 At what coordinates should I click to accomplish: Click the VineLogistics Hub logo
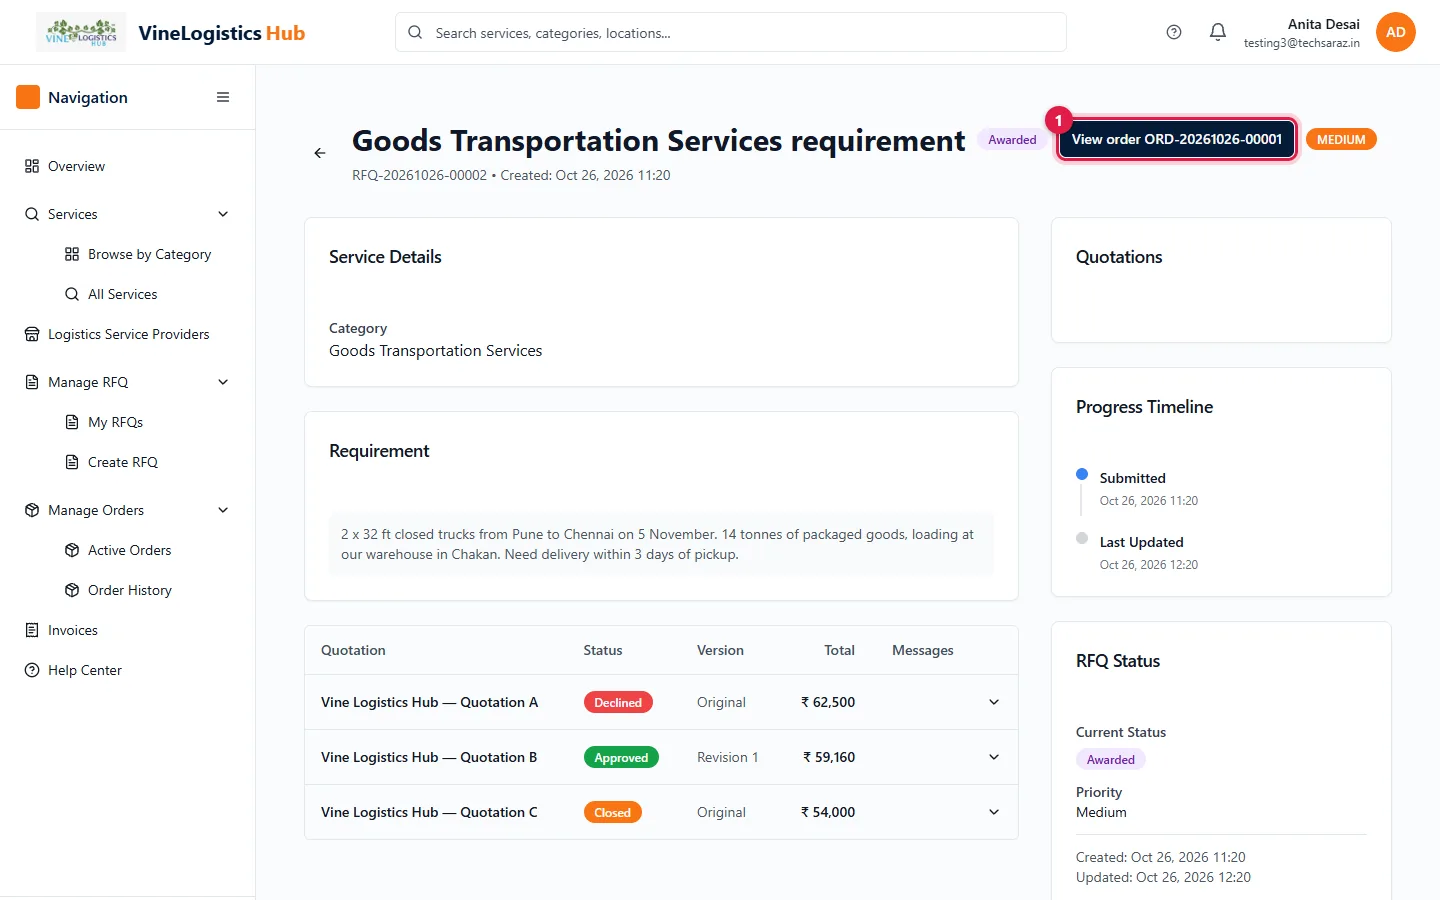click(x=81, y=32)
